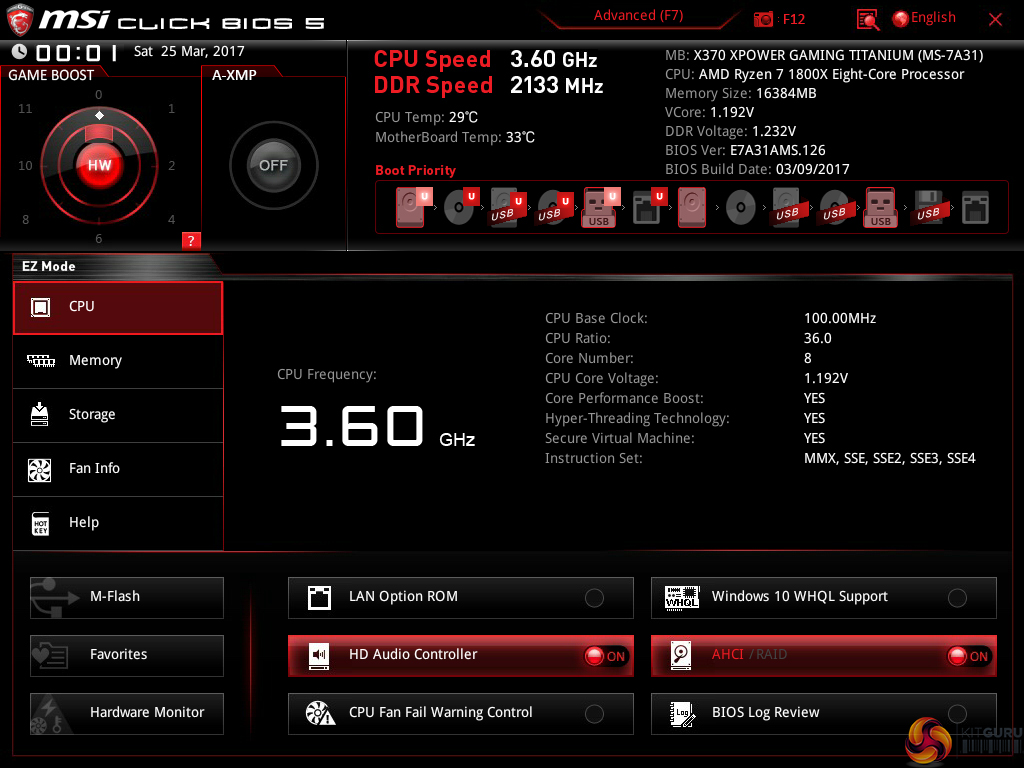Select the legacy CD/DVD boot icon without U badge
Viewport: 1024px width, 768px height.
pos(741,208)
